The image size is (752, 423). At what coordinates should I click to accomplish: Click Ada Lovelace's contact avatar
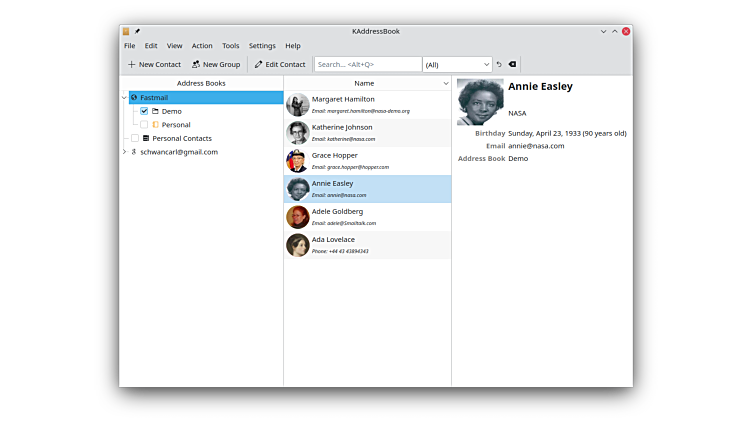(x=297, y=245)
